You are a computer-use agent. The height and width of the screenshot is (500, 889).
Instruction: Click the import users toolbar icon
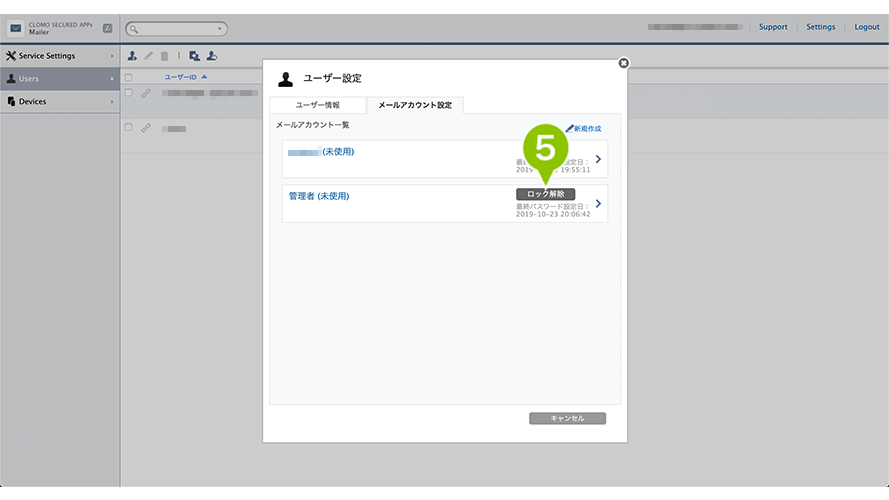(194, 56)
